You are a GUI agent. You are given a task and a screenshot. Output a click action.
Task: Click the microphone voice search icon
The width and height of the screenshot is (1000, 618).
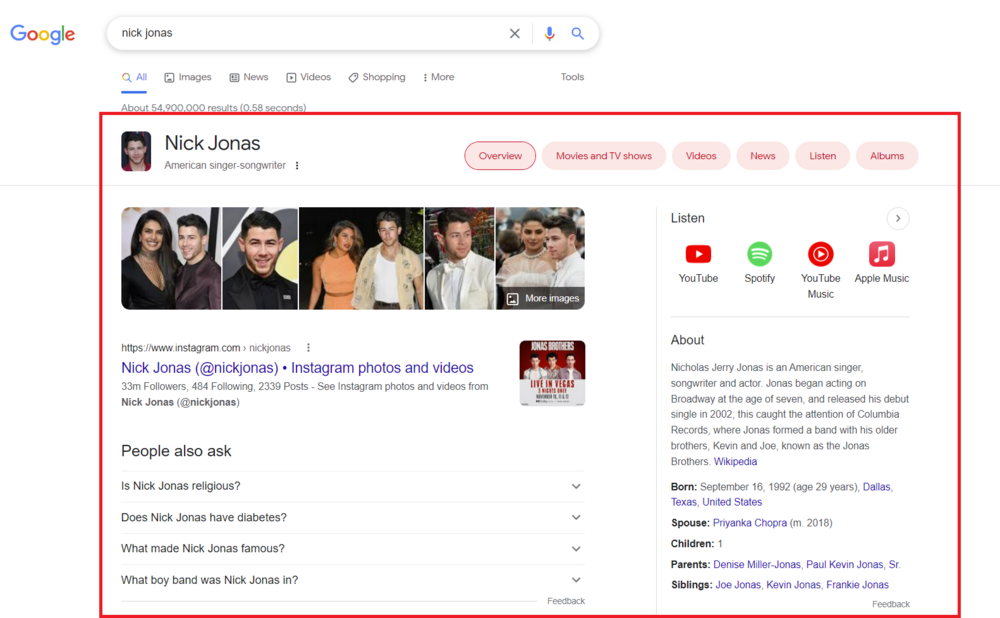549,33
